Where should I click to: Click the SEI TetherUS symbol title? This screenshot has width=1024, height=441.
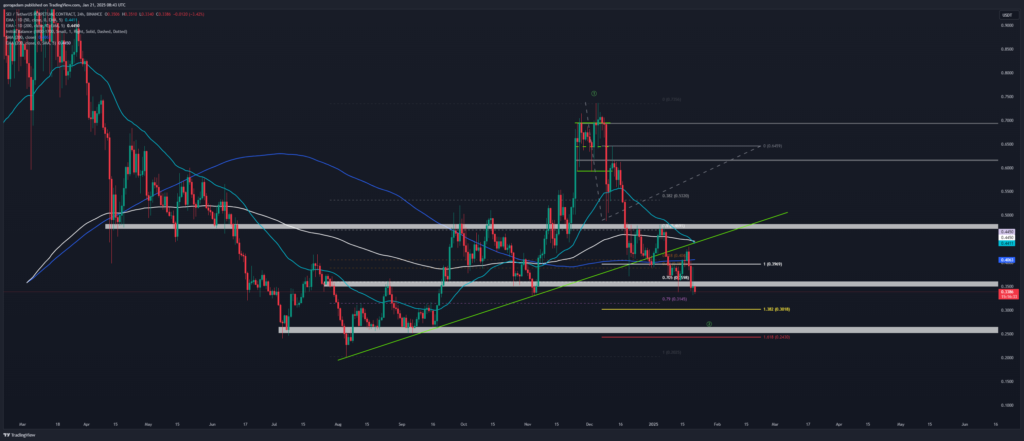40,16
